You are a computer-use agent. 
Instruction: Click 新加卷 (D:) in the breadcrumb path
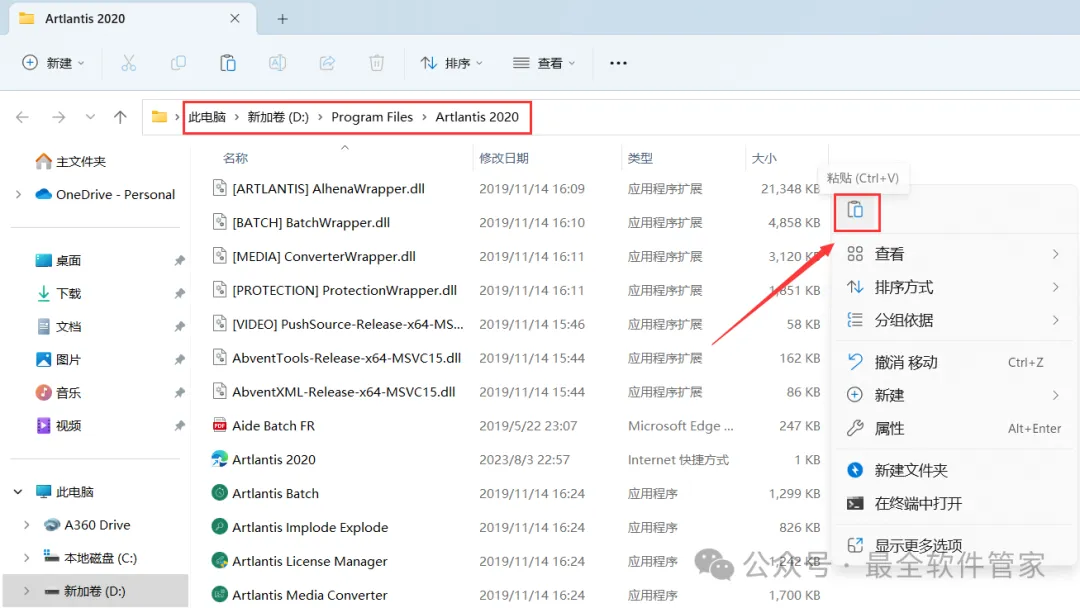click(x=278, y=117)
